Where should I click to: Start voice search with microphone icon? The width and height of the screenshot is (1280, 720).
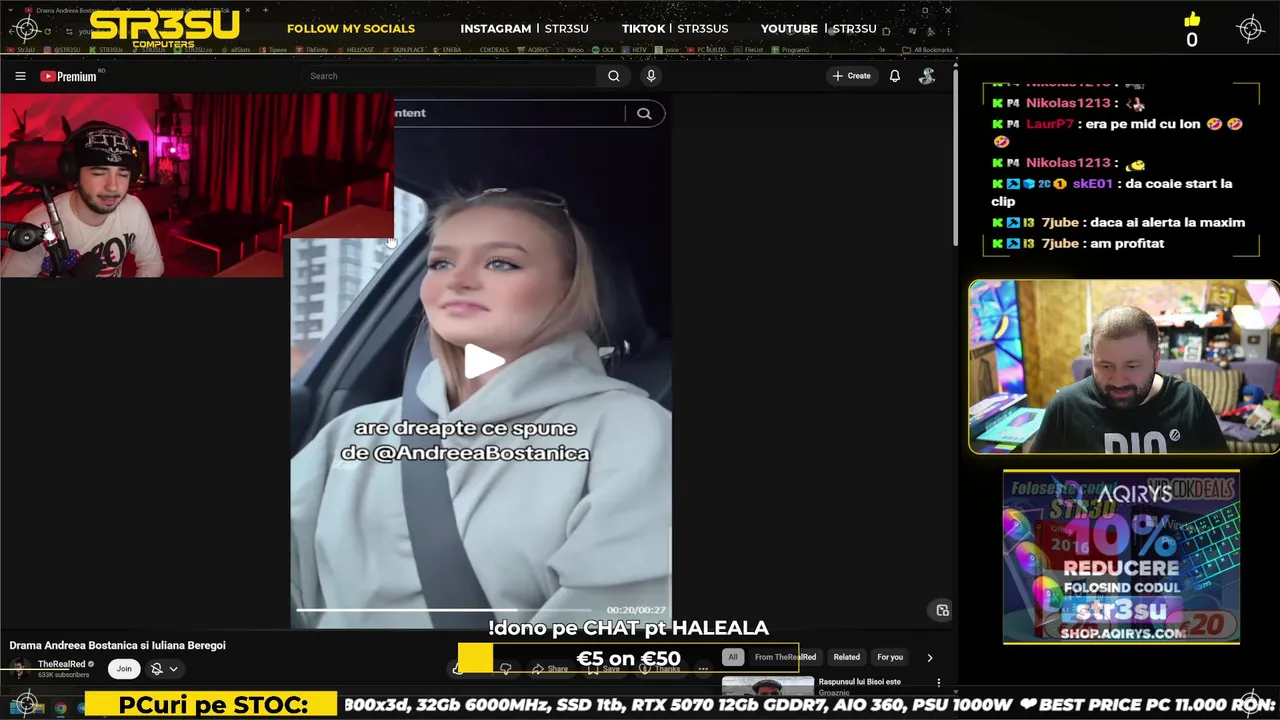(651, 76)
